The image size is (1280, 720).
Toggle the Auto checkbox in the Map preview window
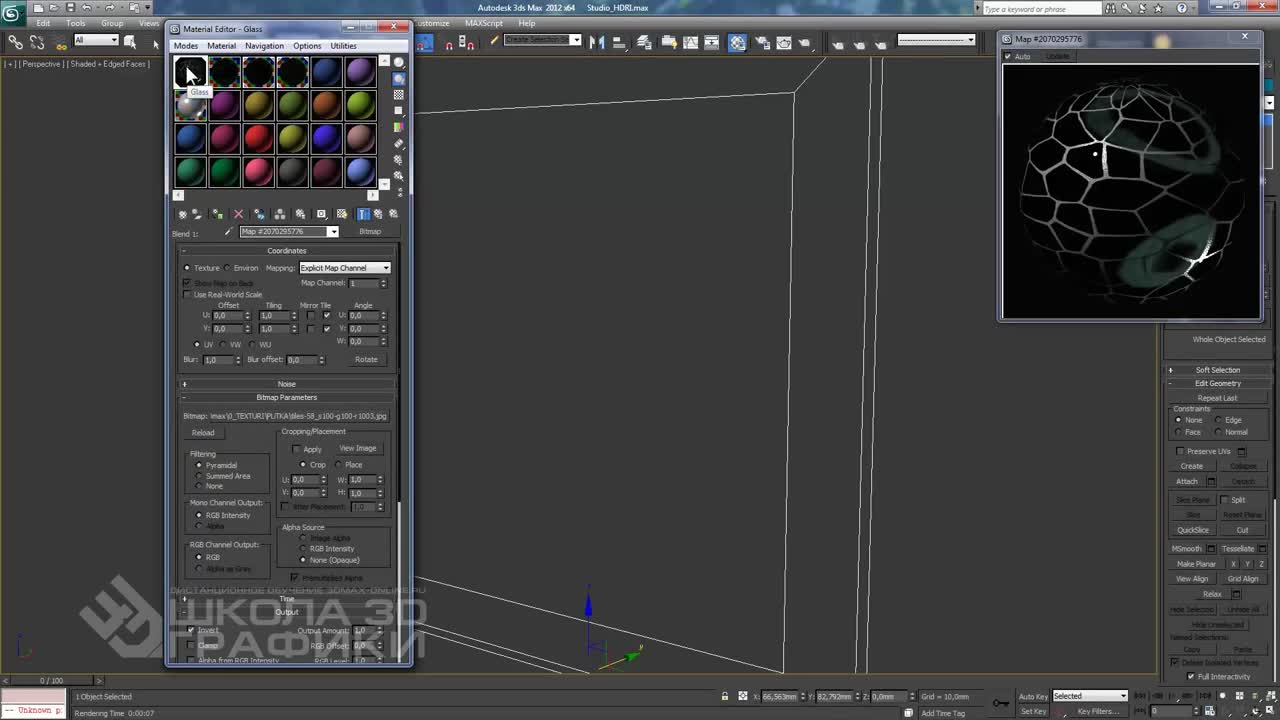coord(1008,56)
